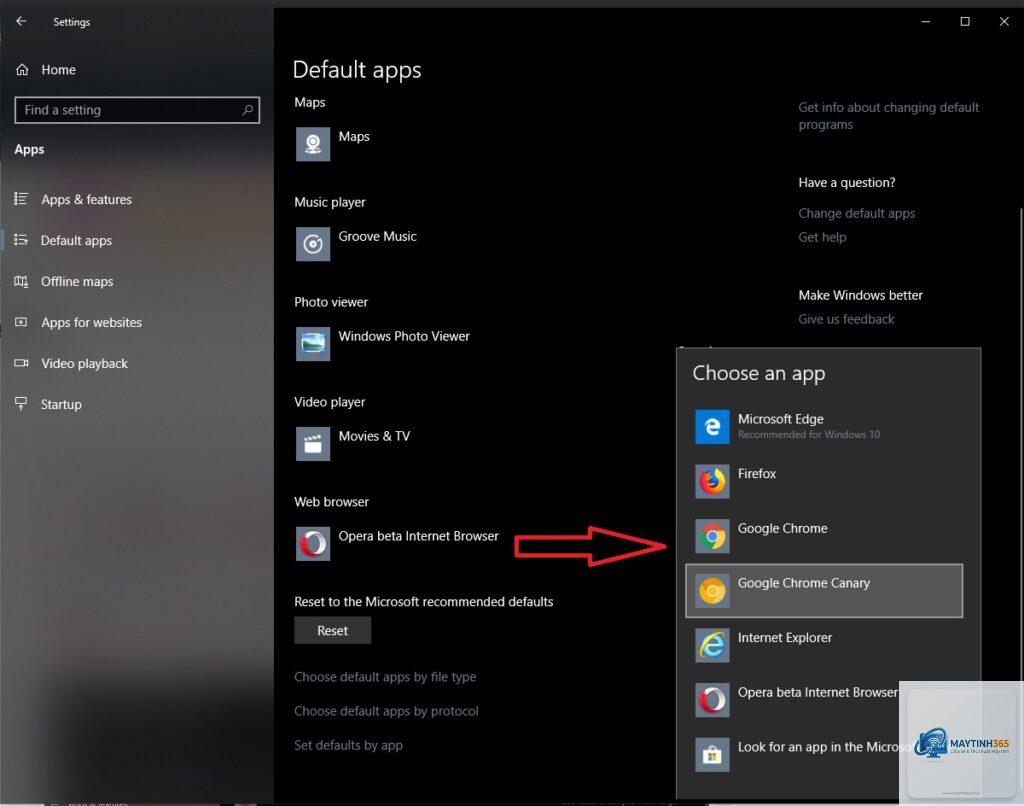This screenshot has width=1024, height=806.
Task: Click the Internet Explorer icon
Action: 712,645
